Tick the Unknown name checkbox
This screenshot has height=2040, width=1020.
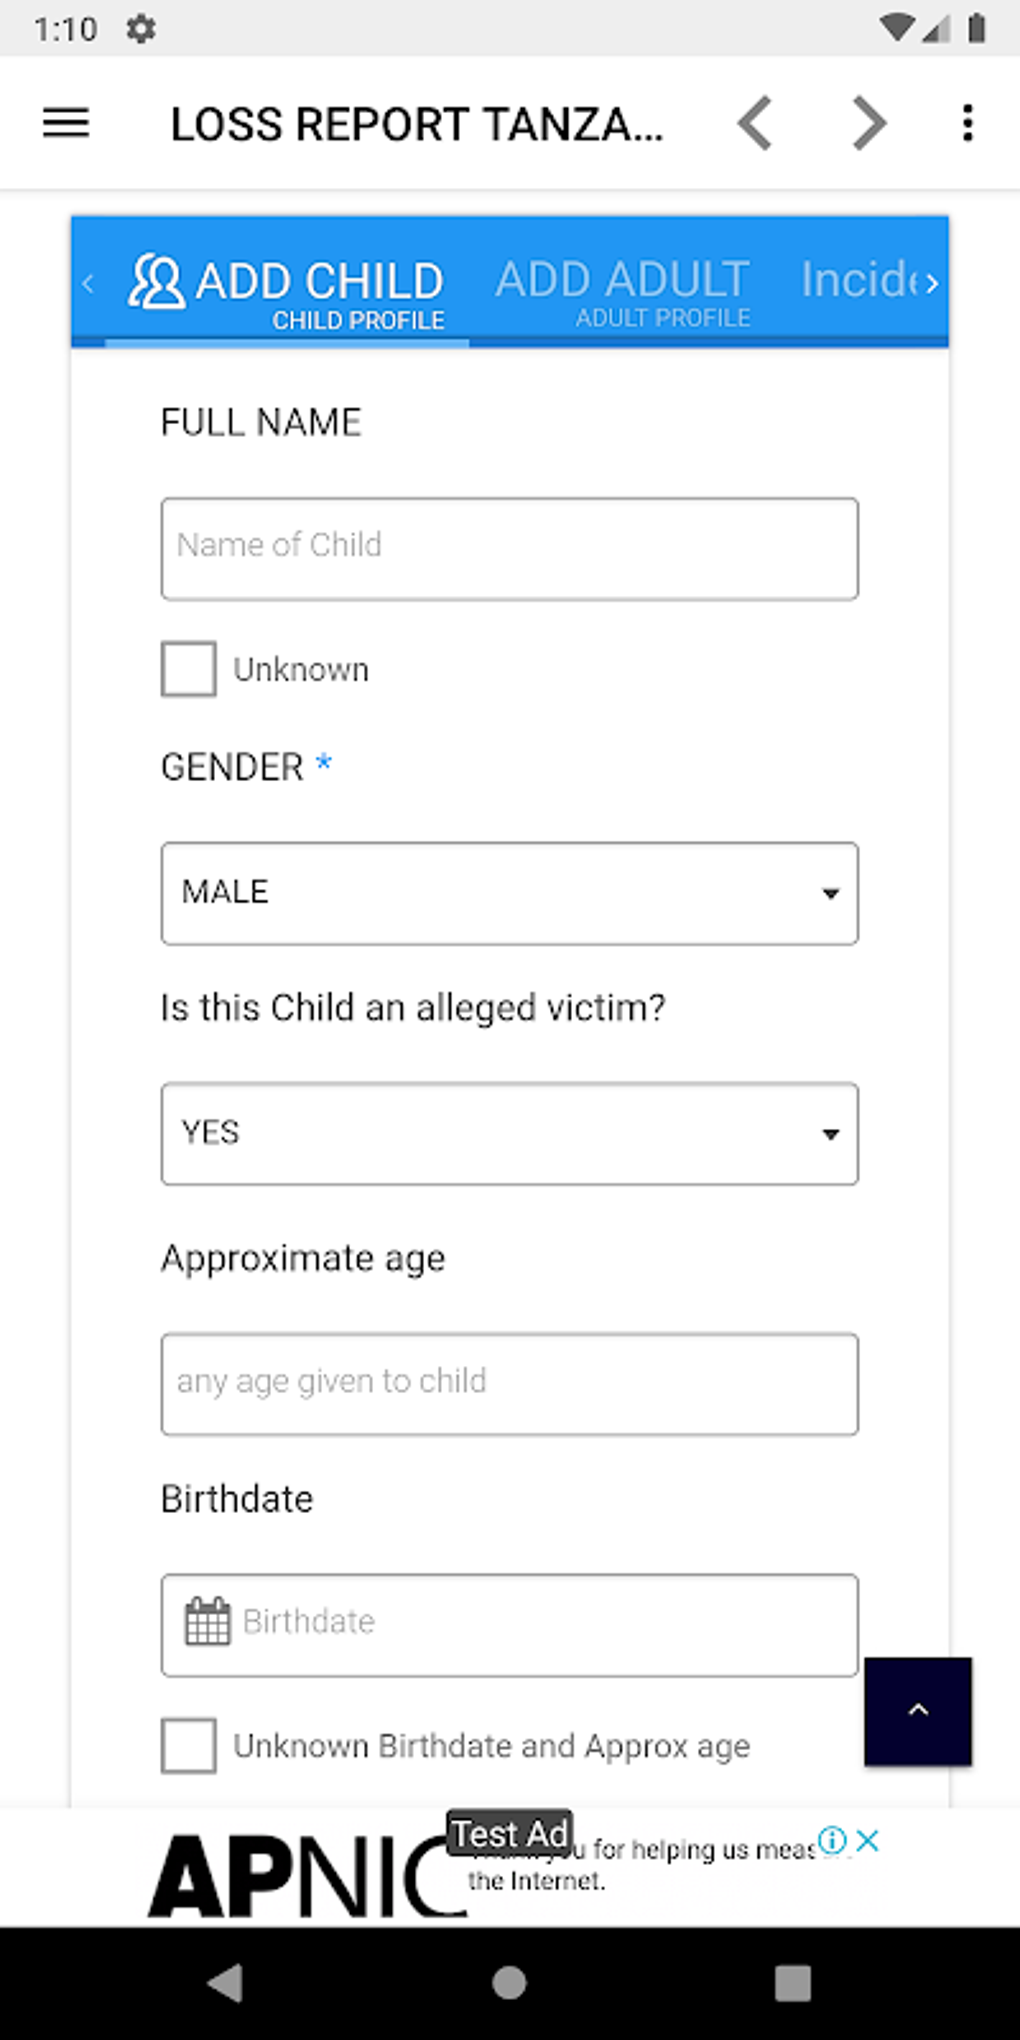pyautogui.click(x=189, y=669)
